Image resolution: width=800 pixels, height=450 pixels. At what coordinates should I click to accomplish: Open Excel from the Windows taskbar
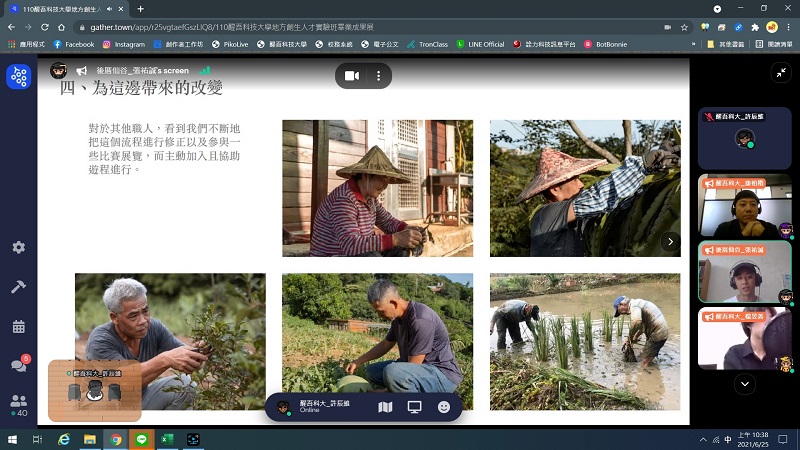(167, 439)
